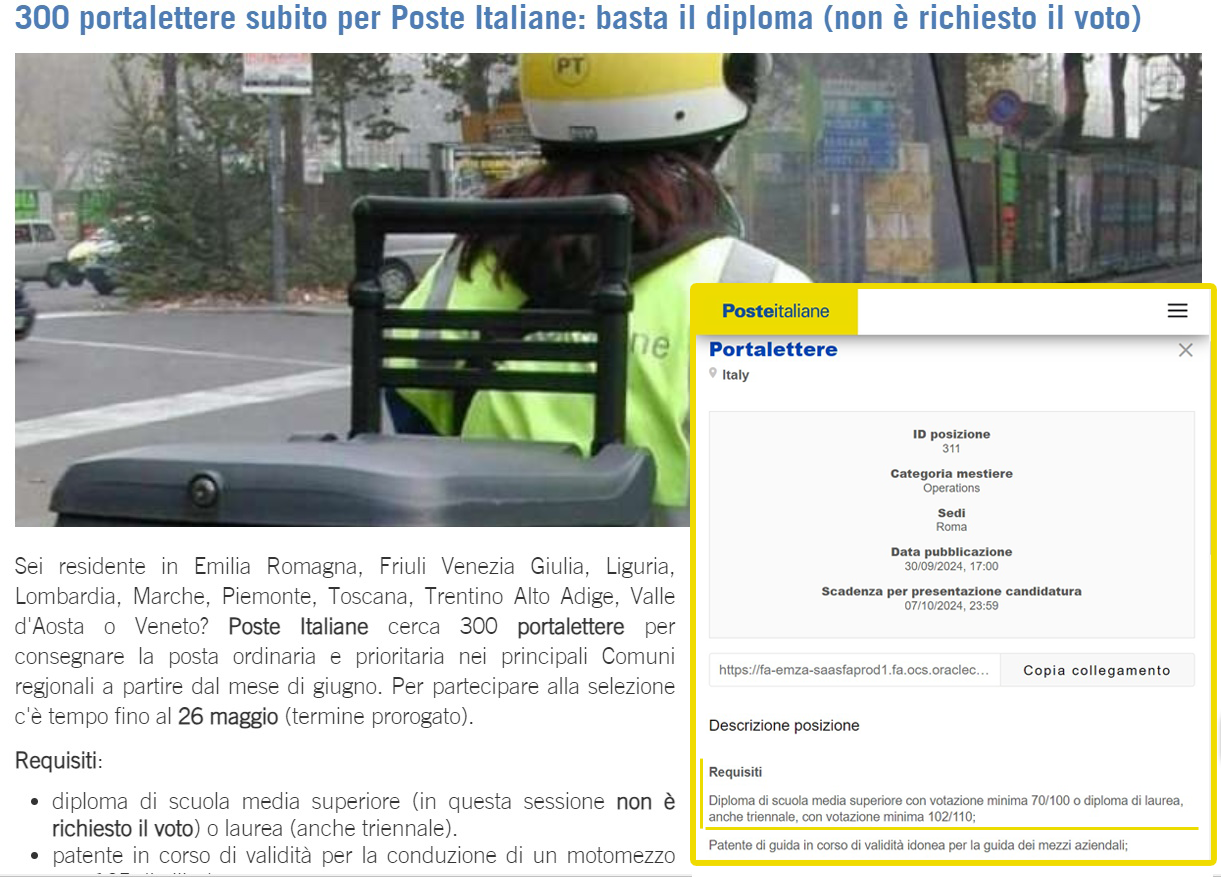Click the bold Poste Italiane text in article
This screenshot has width=1221, height=877.
tap(298, 627)
